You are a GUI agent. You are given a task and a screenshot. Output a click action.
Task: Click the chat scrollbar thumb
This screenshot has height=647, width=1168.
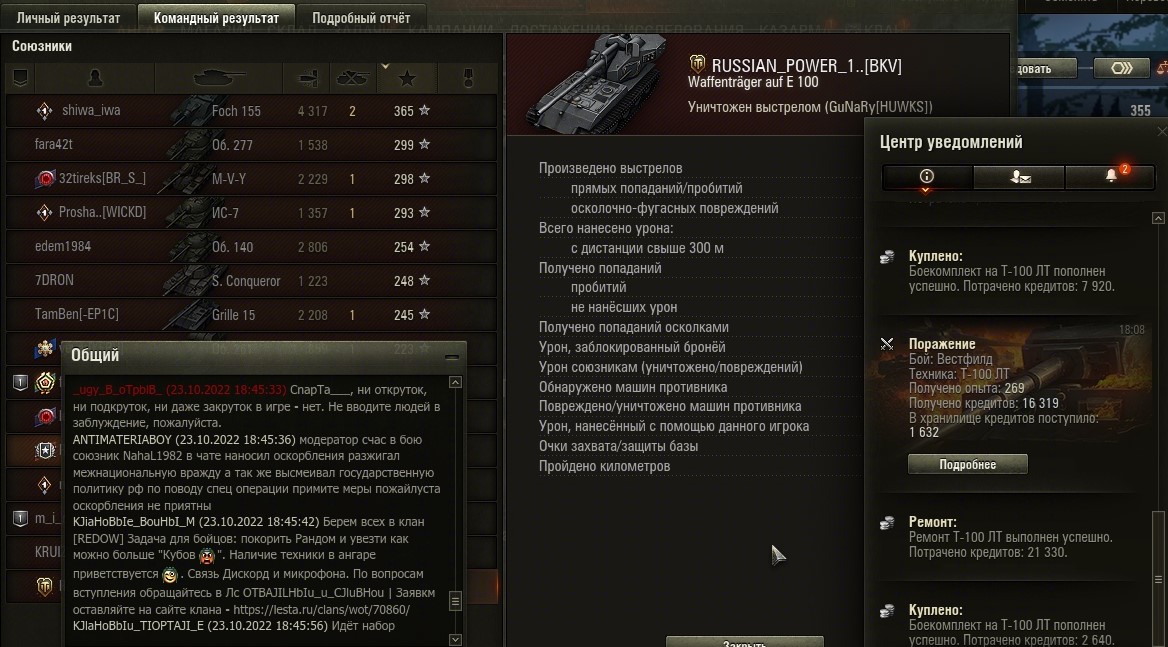click(455, 600)
